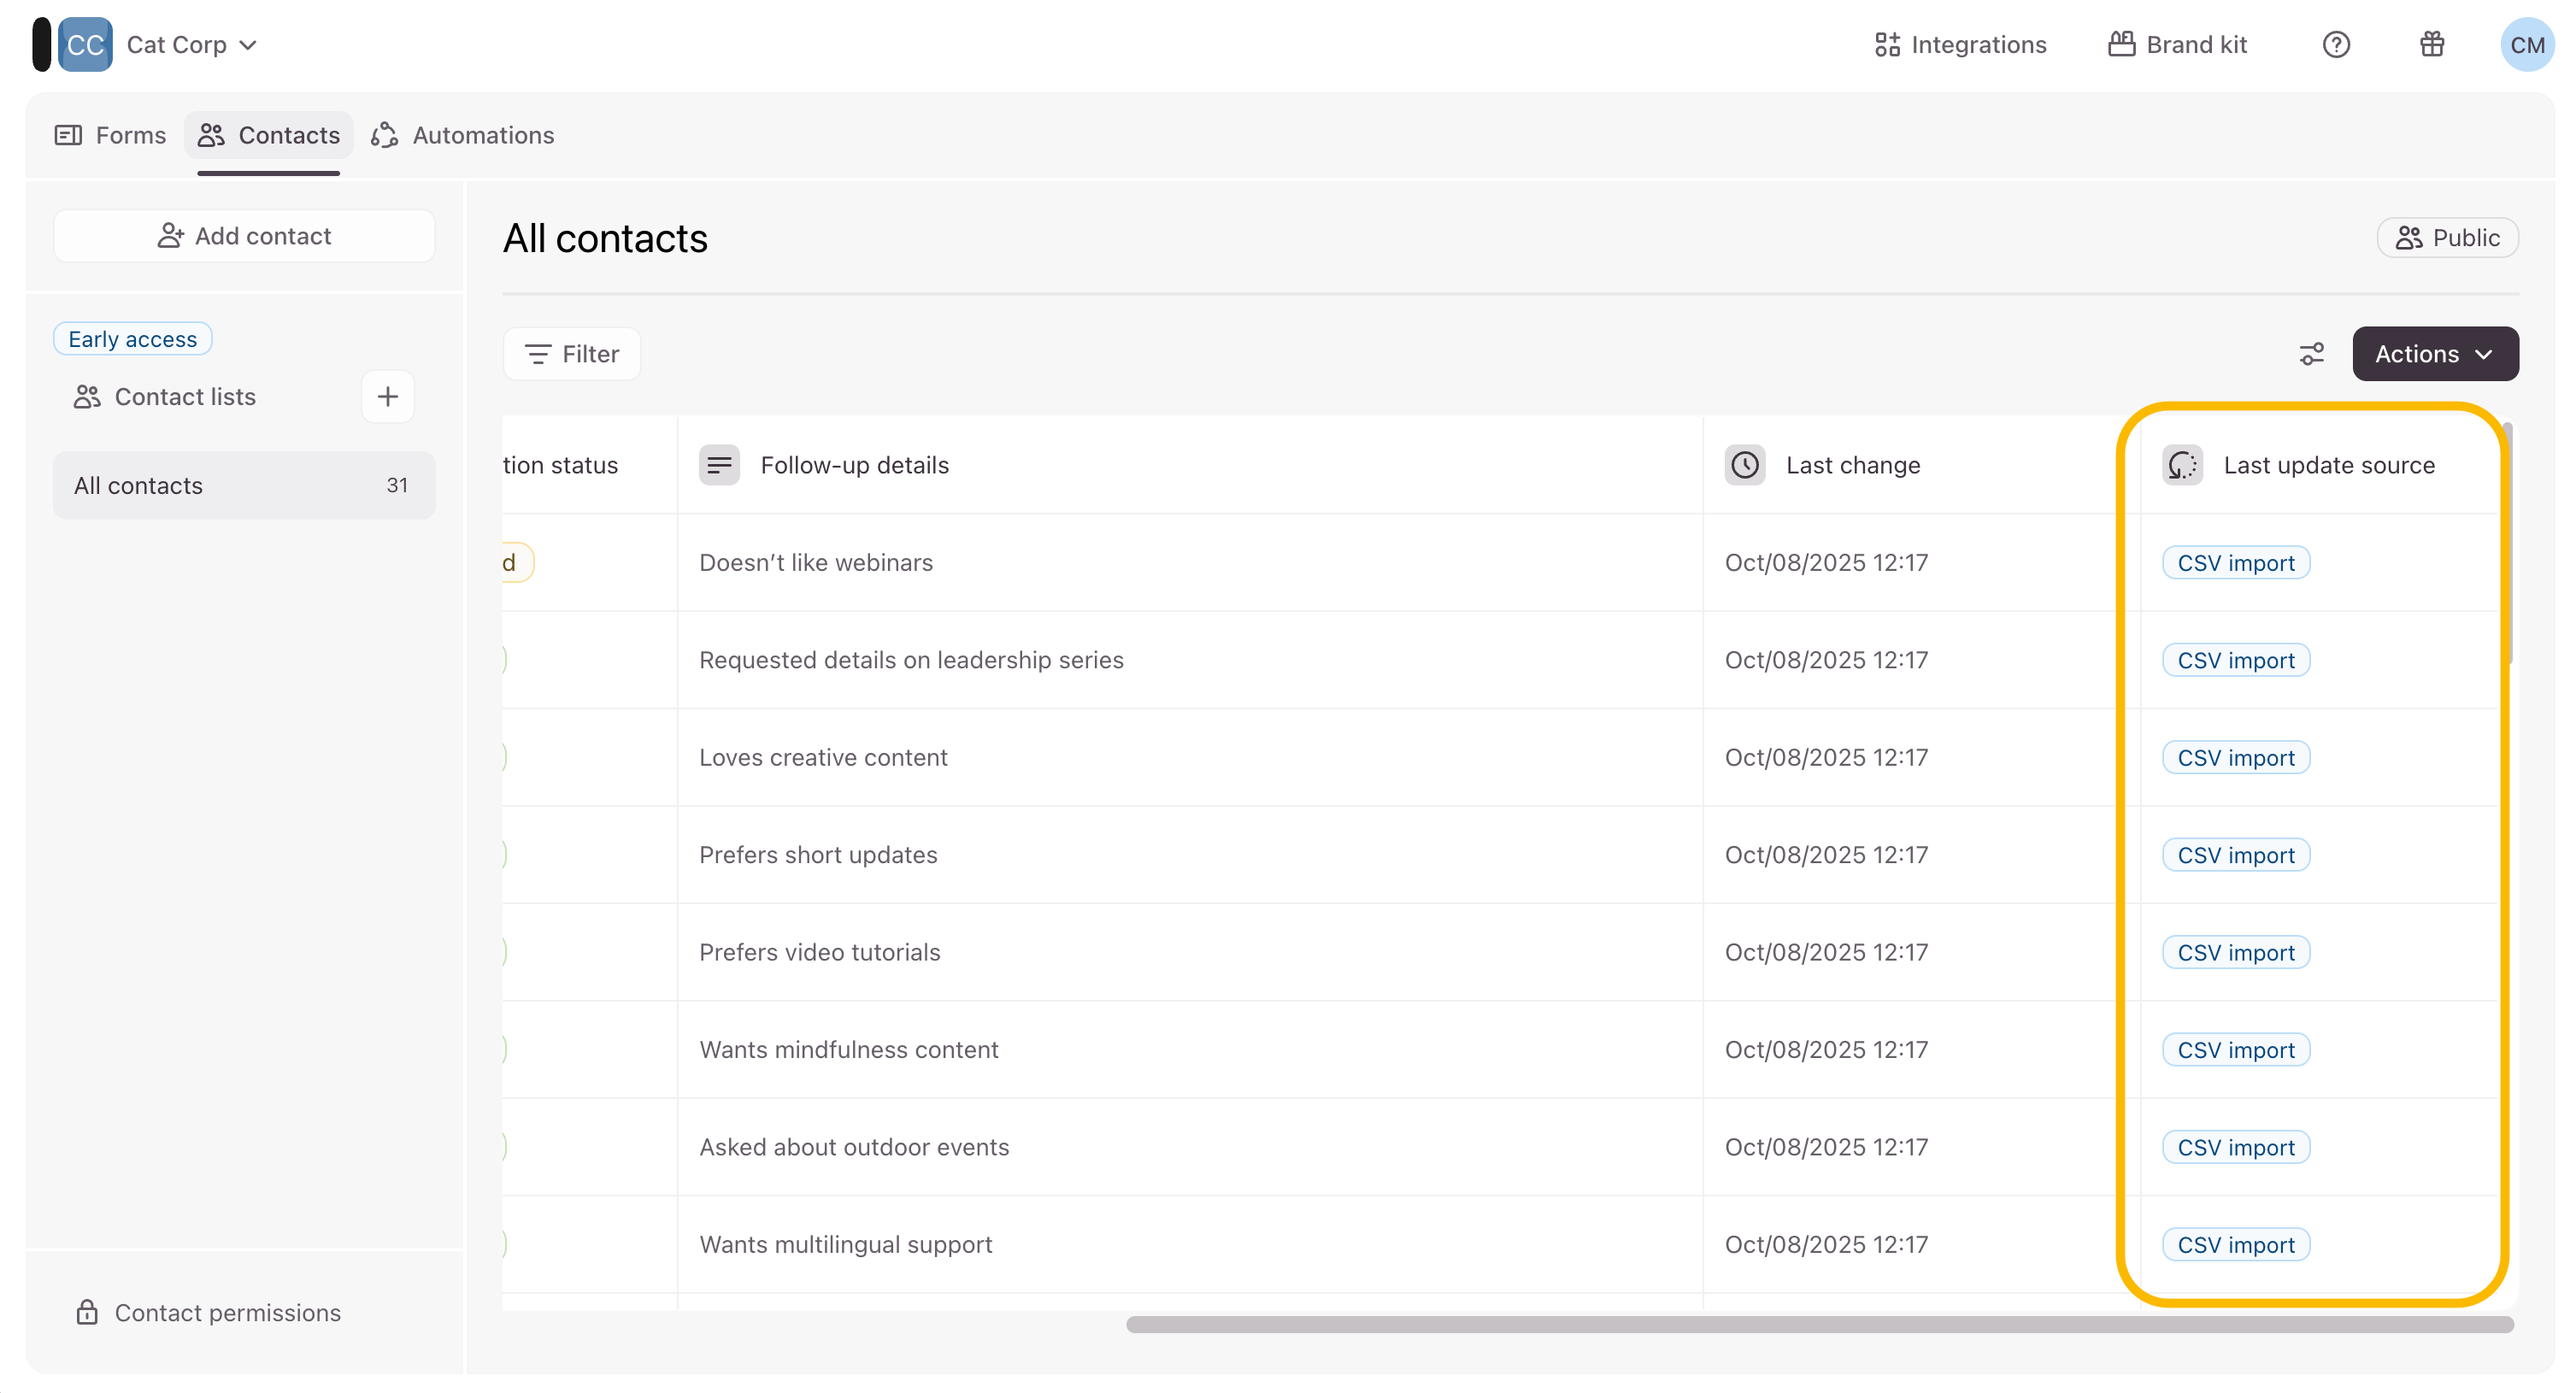Open the Integrations link

point(1960,45)
